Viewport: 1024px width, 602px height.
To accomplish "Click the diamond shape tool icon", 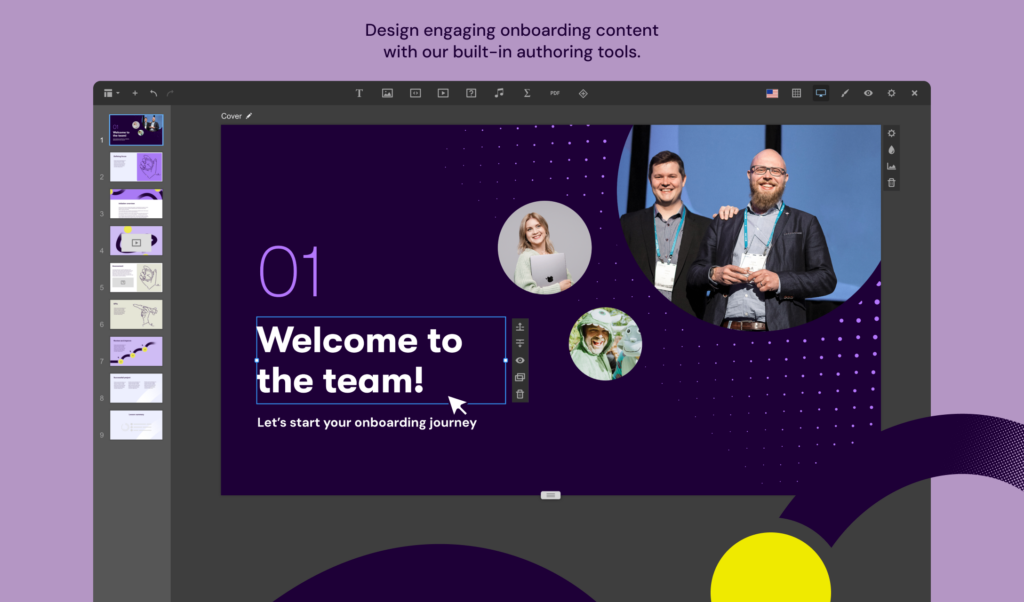I will click(x=583, y=93).
